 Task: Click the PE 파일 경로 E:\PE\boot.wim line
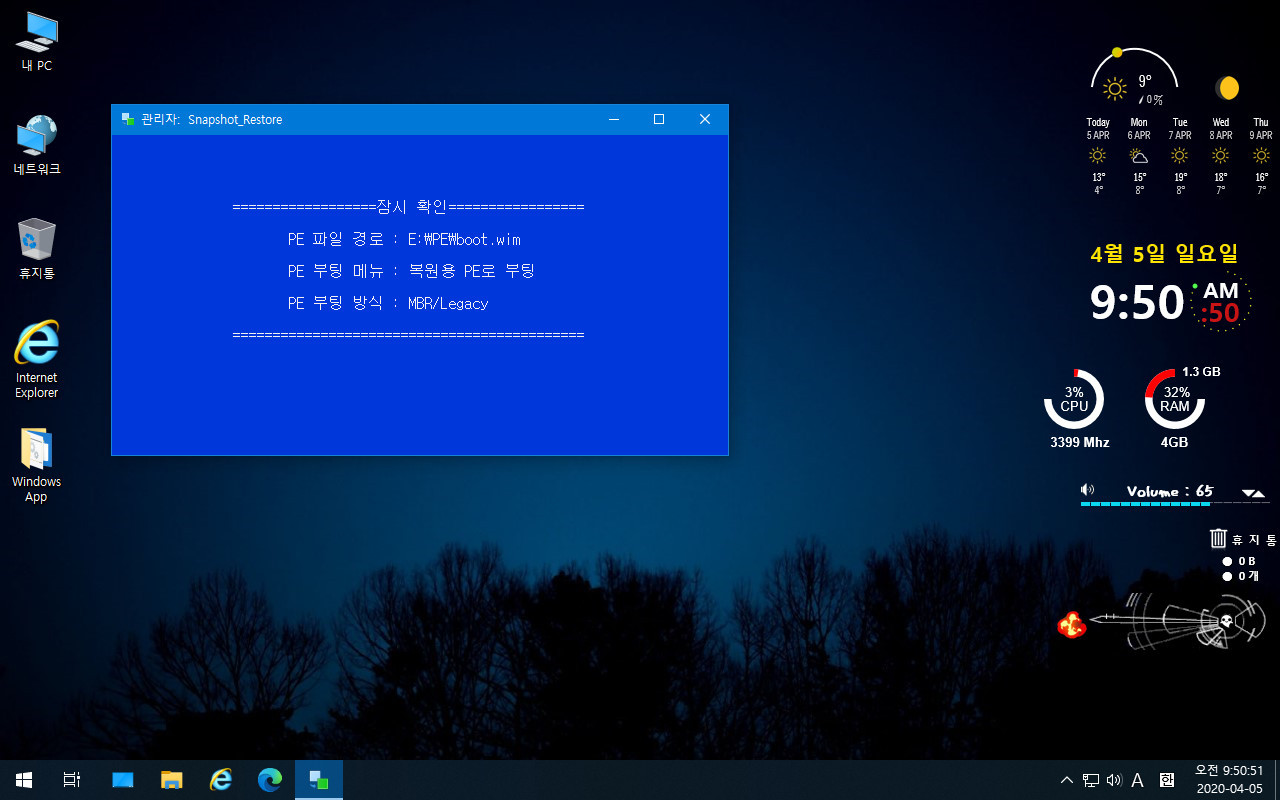point(404,240)
